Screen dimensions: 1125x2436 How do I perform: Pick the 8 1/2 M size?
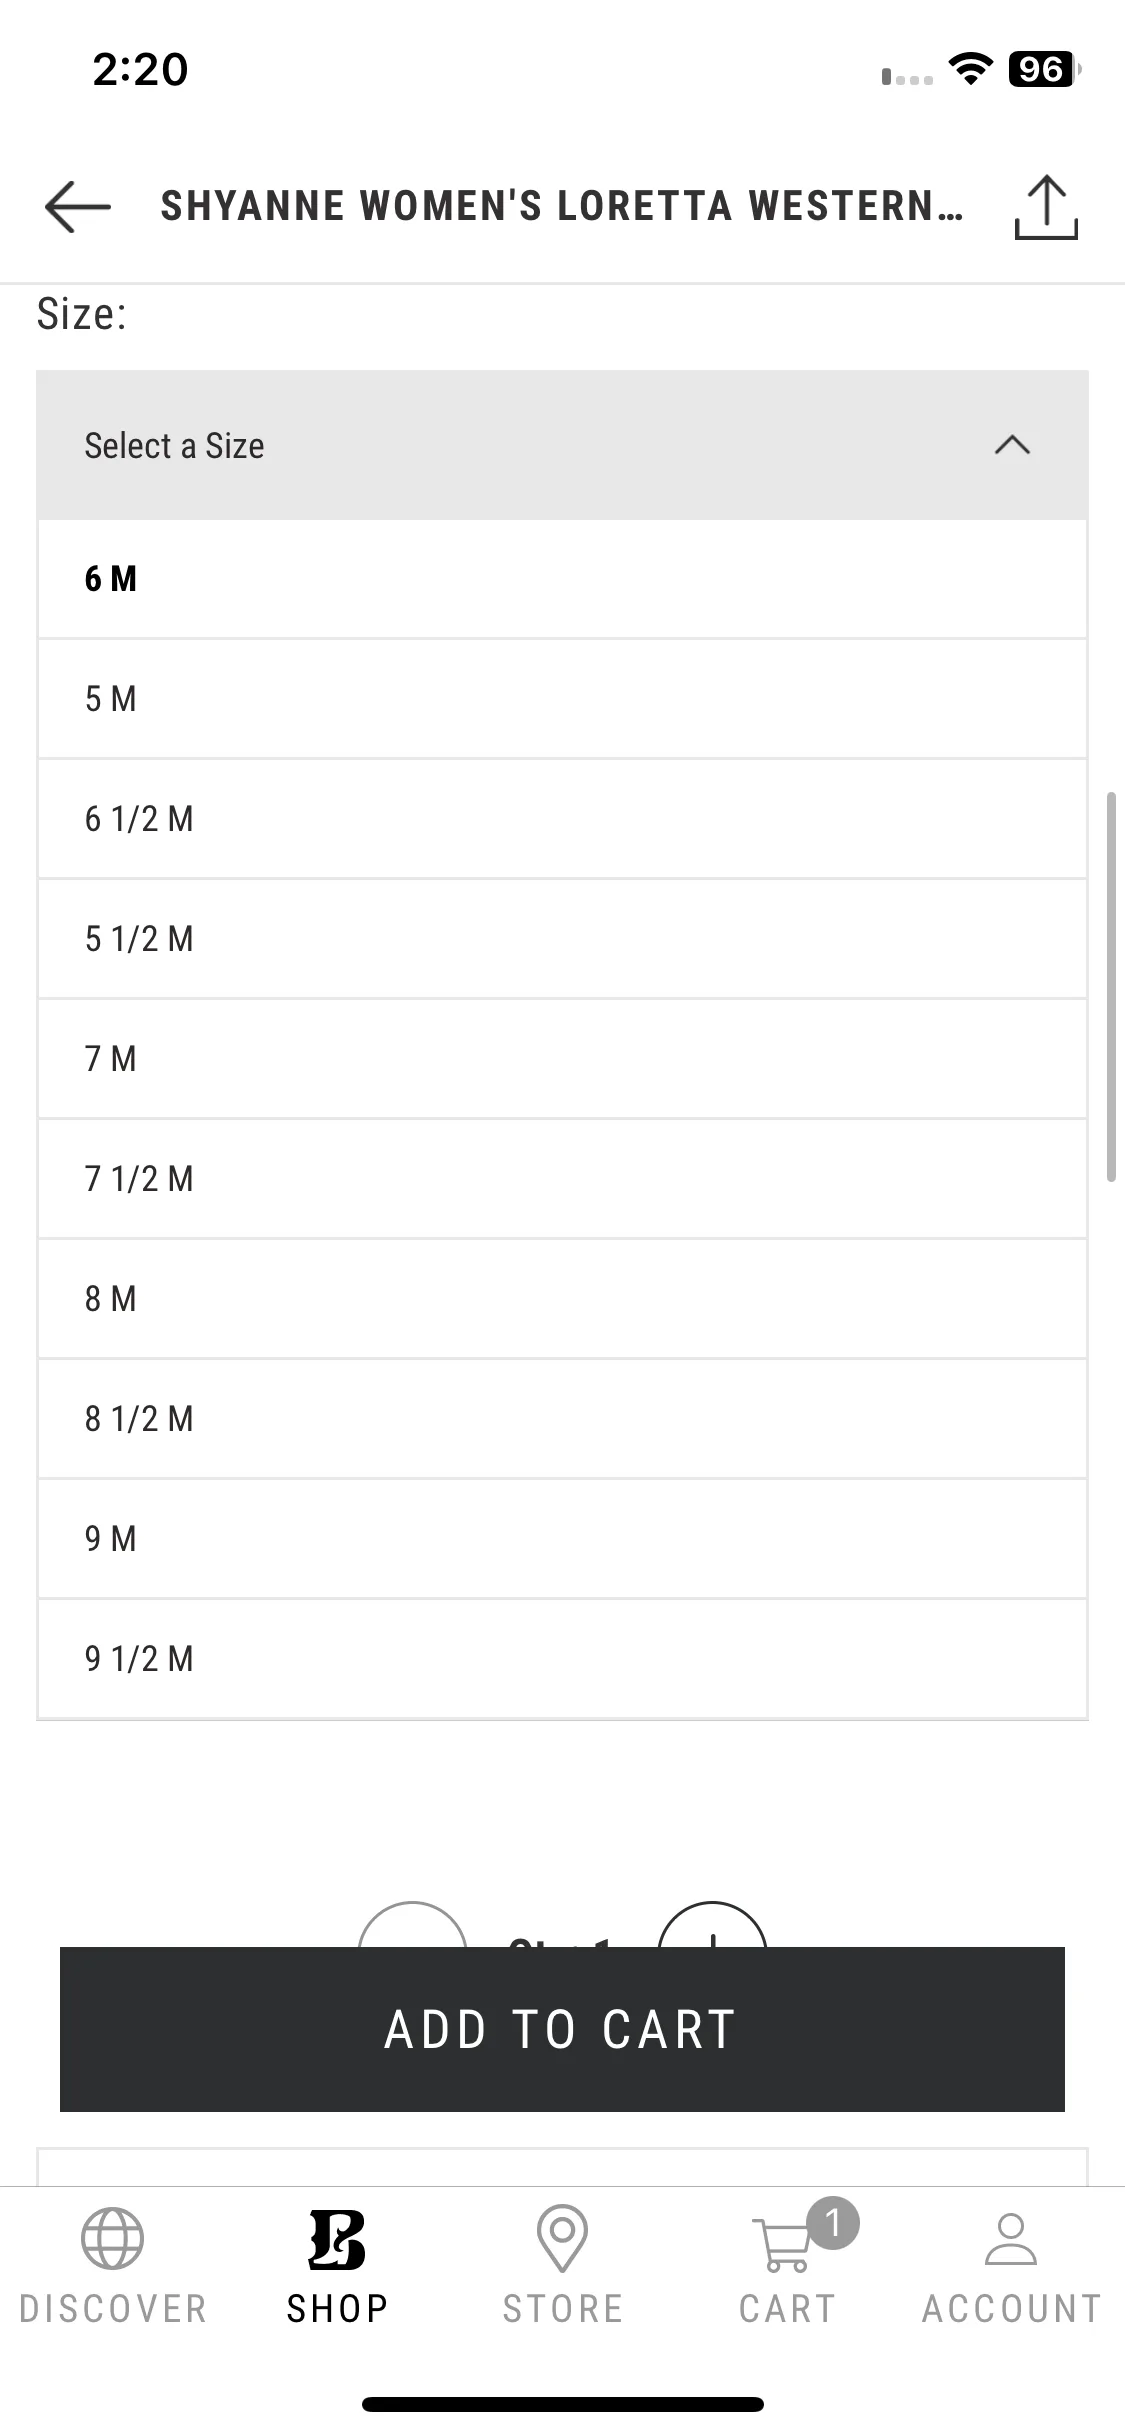562,1419
